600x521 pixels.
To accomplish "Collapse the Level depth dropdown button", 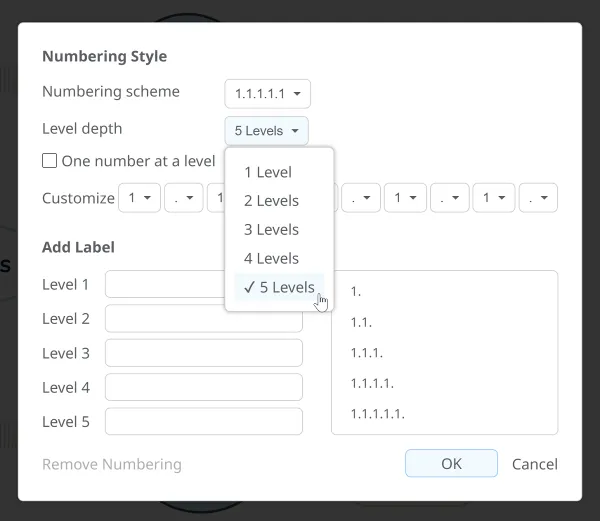I will [x=266, y=131].
